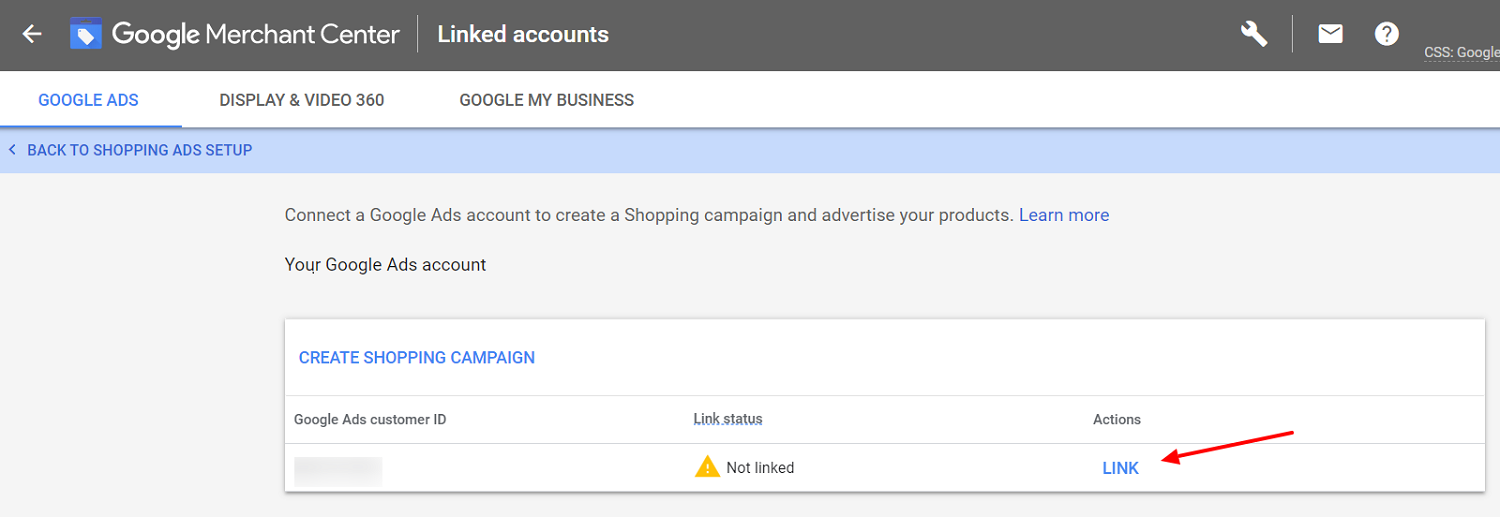Click the yellow warning icon beside Not linked
The image size is (1500, 517).
point(707,466)
